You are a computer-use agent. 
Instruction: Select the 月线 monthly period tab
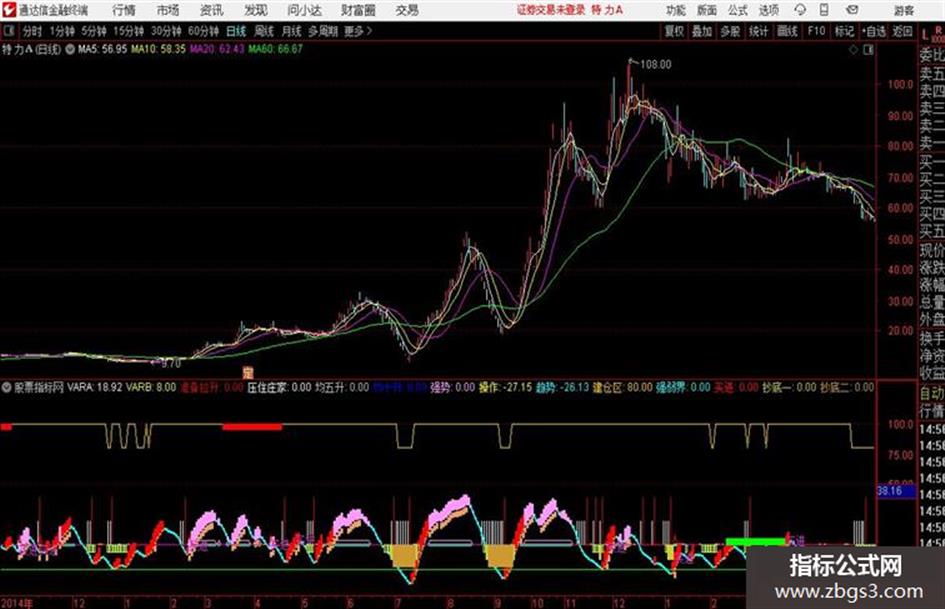pyautogui.click(x=292, y=31)
